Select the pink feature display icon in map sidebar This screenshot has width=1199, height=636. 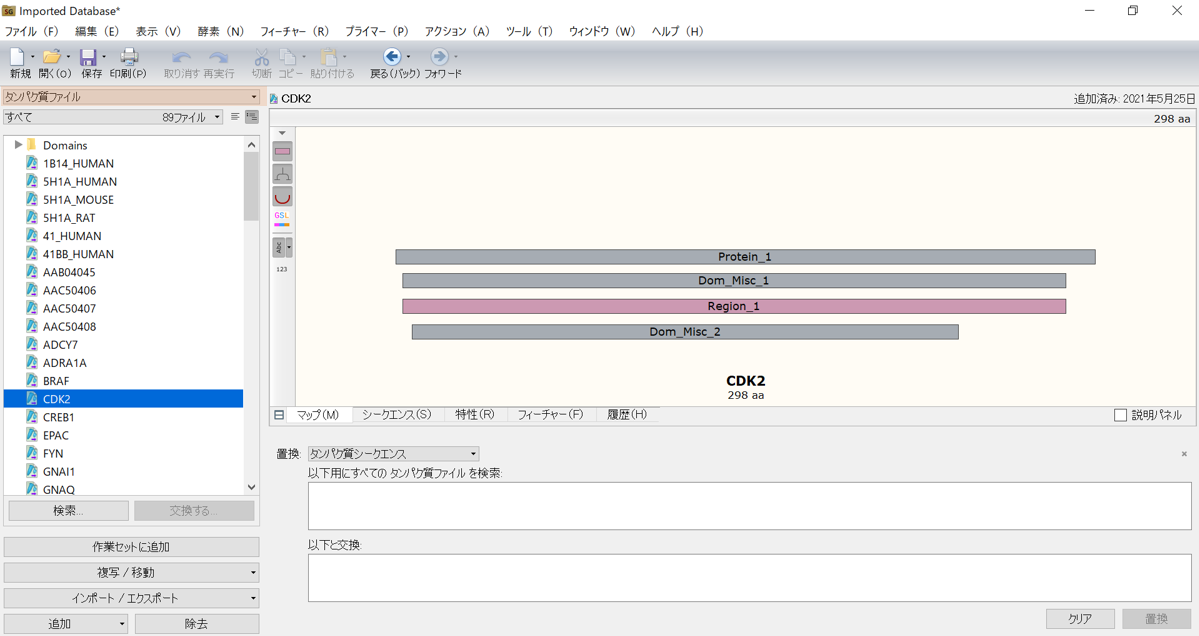point(282,150)
